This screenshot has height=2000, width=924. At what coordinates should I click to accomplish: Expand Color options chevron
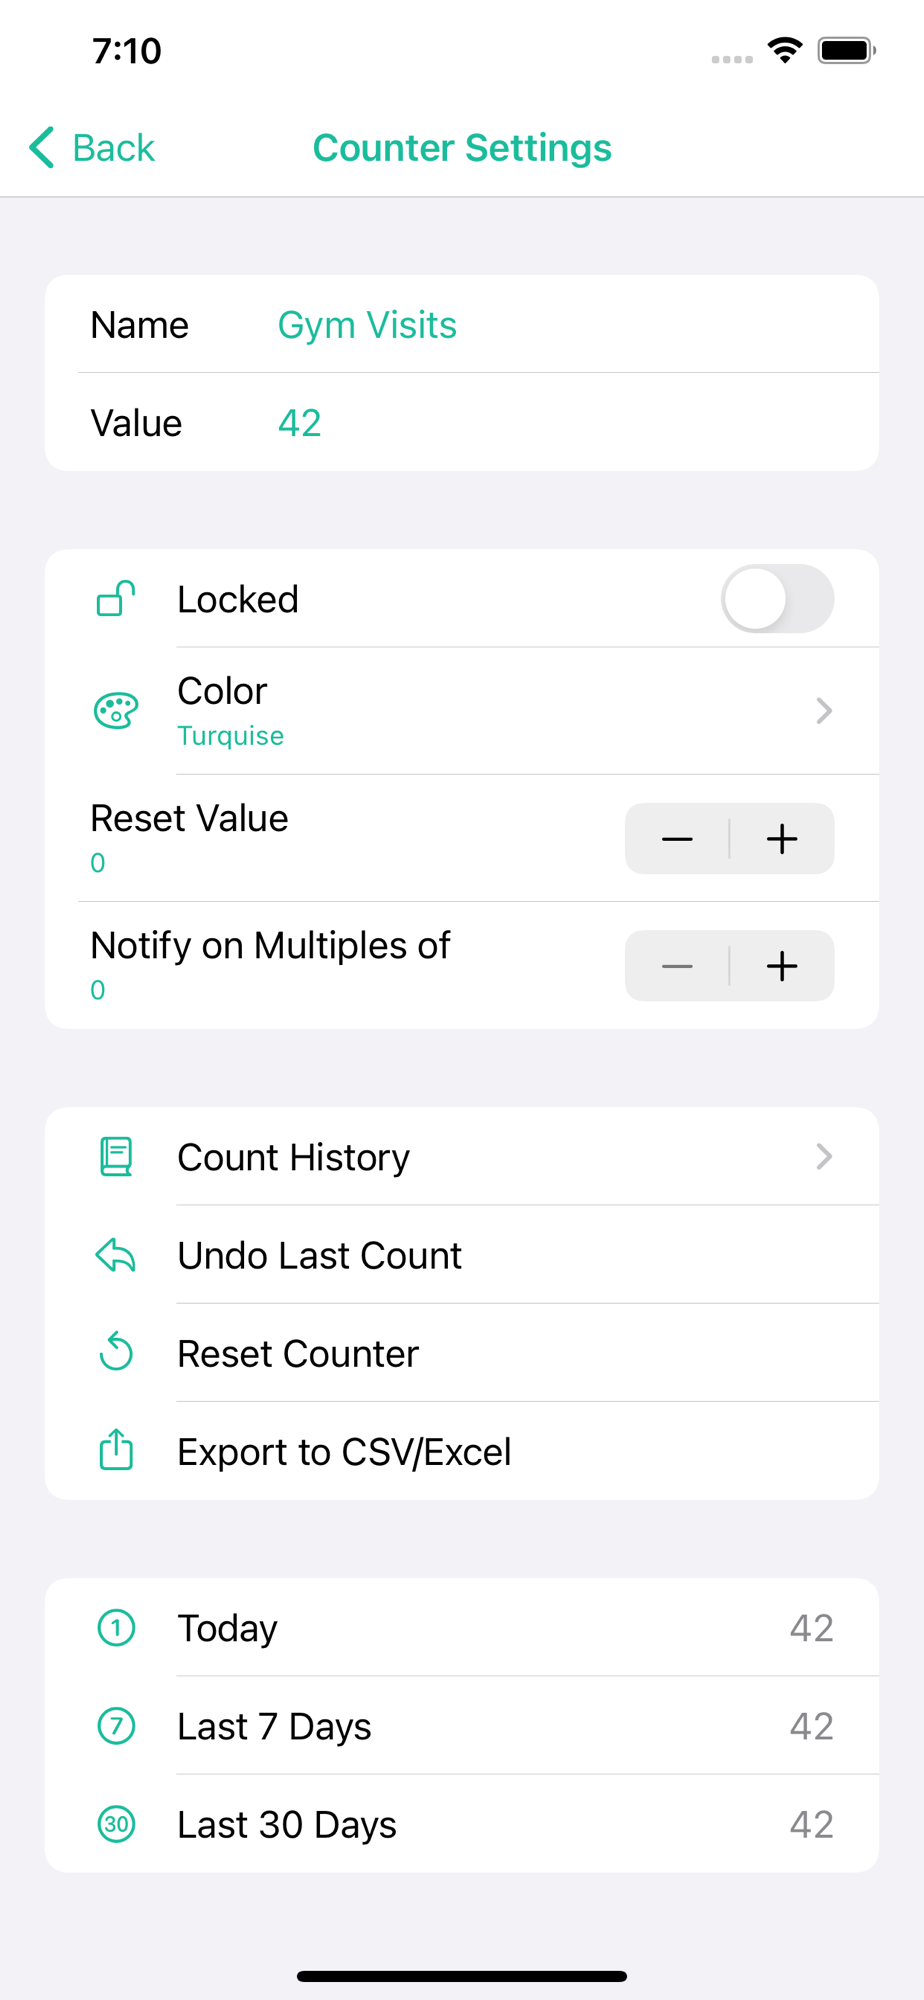point(824,711)
